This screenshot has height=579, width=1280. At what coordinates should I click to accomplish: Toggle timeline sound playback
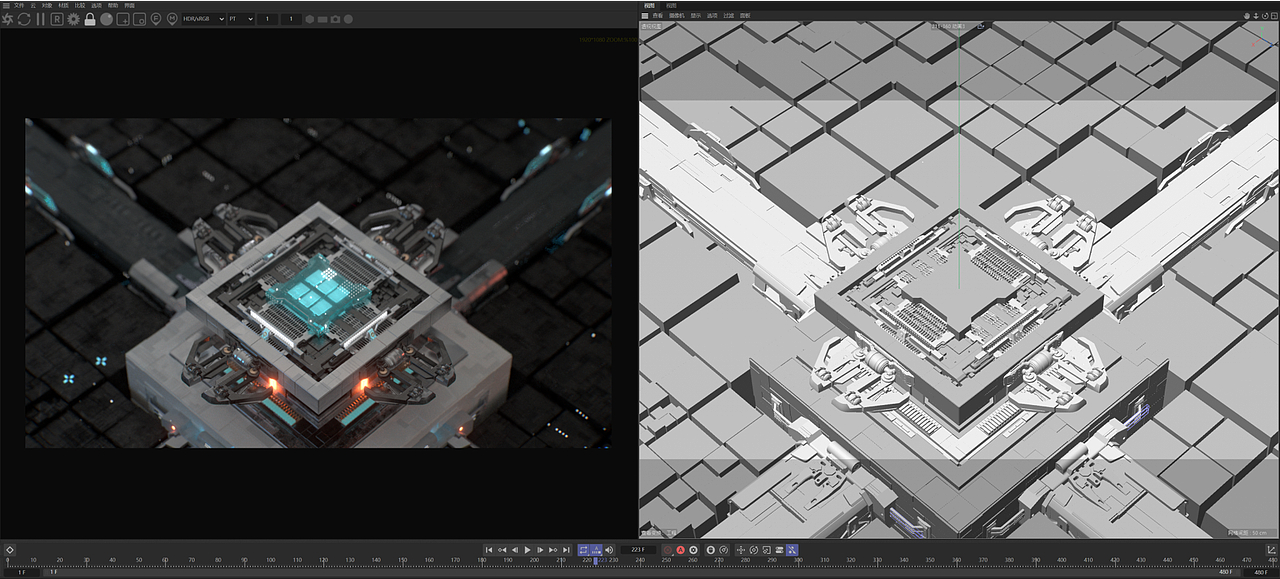tap(609, 550)
